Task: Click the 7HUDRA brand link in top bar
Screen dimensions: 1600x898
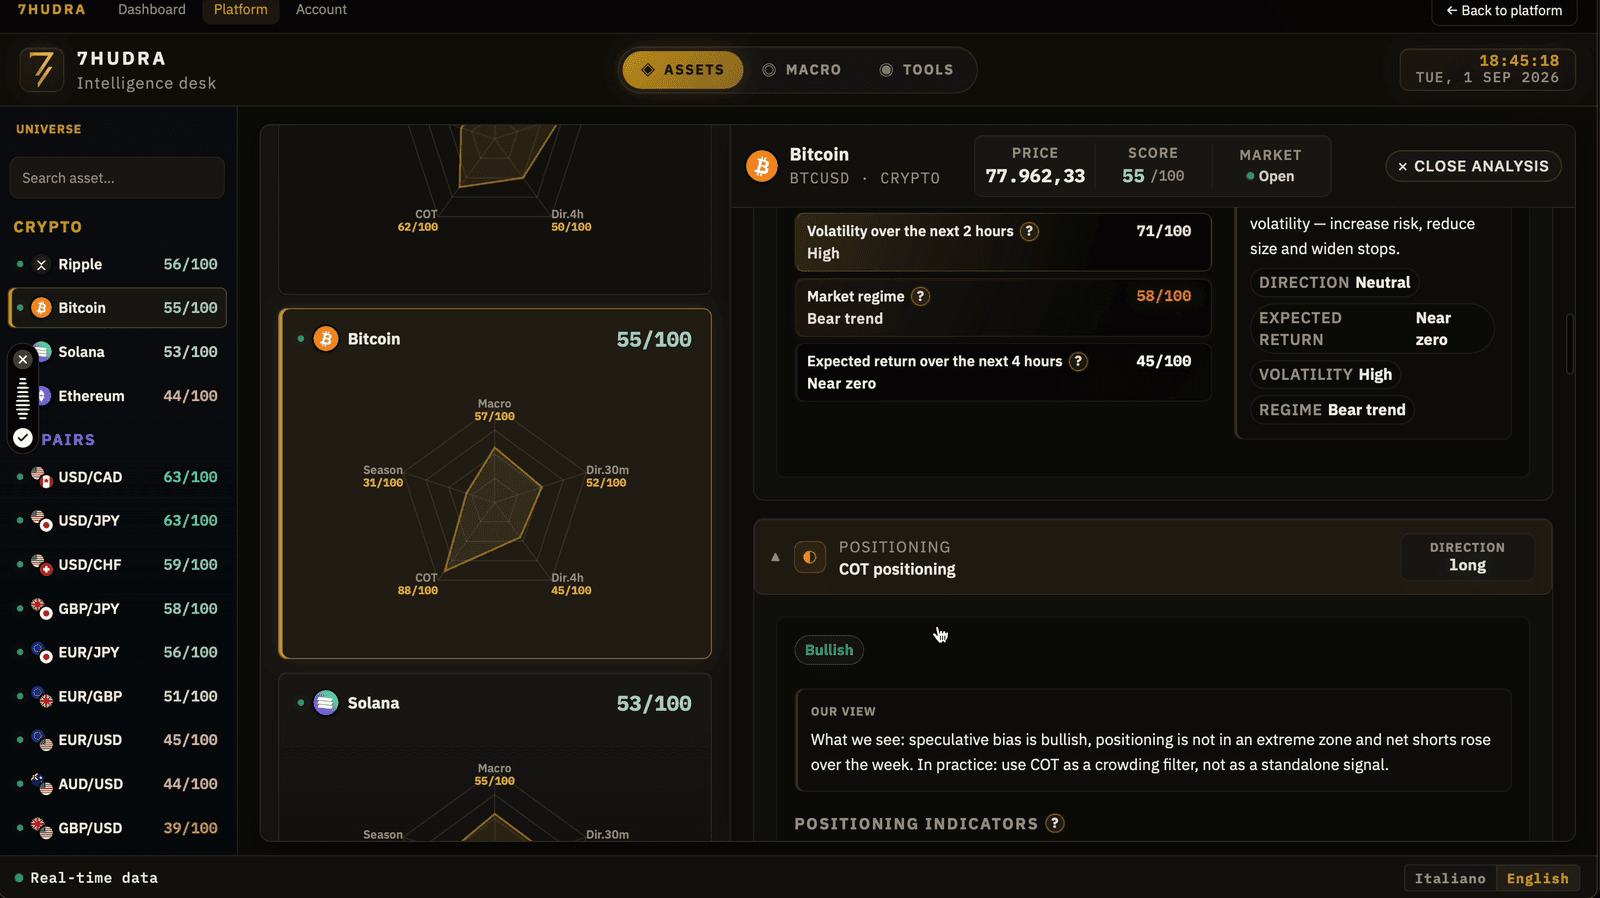Action: pos(52,10)
